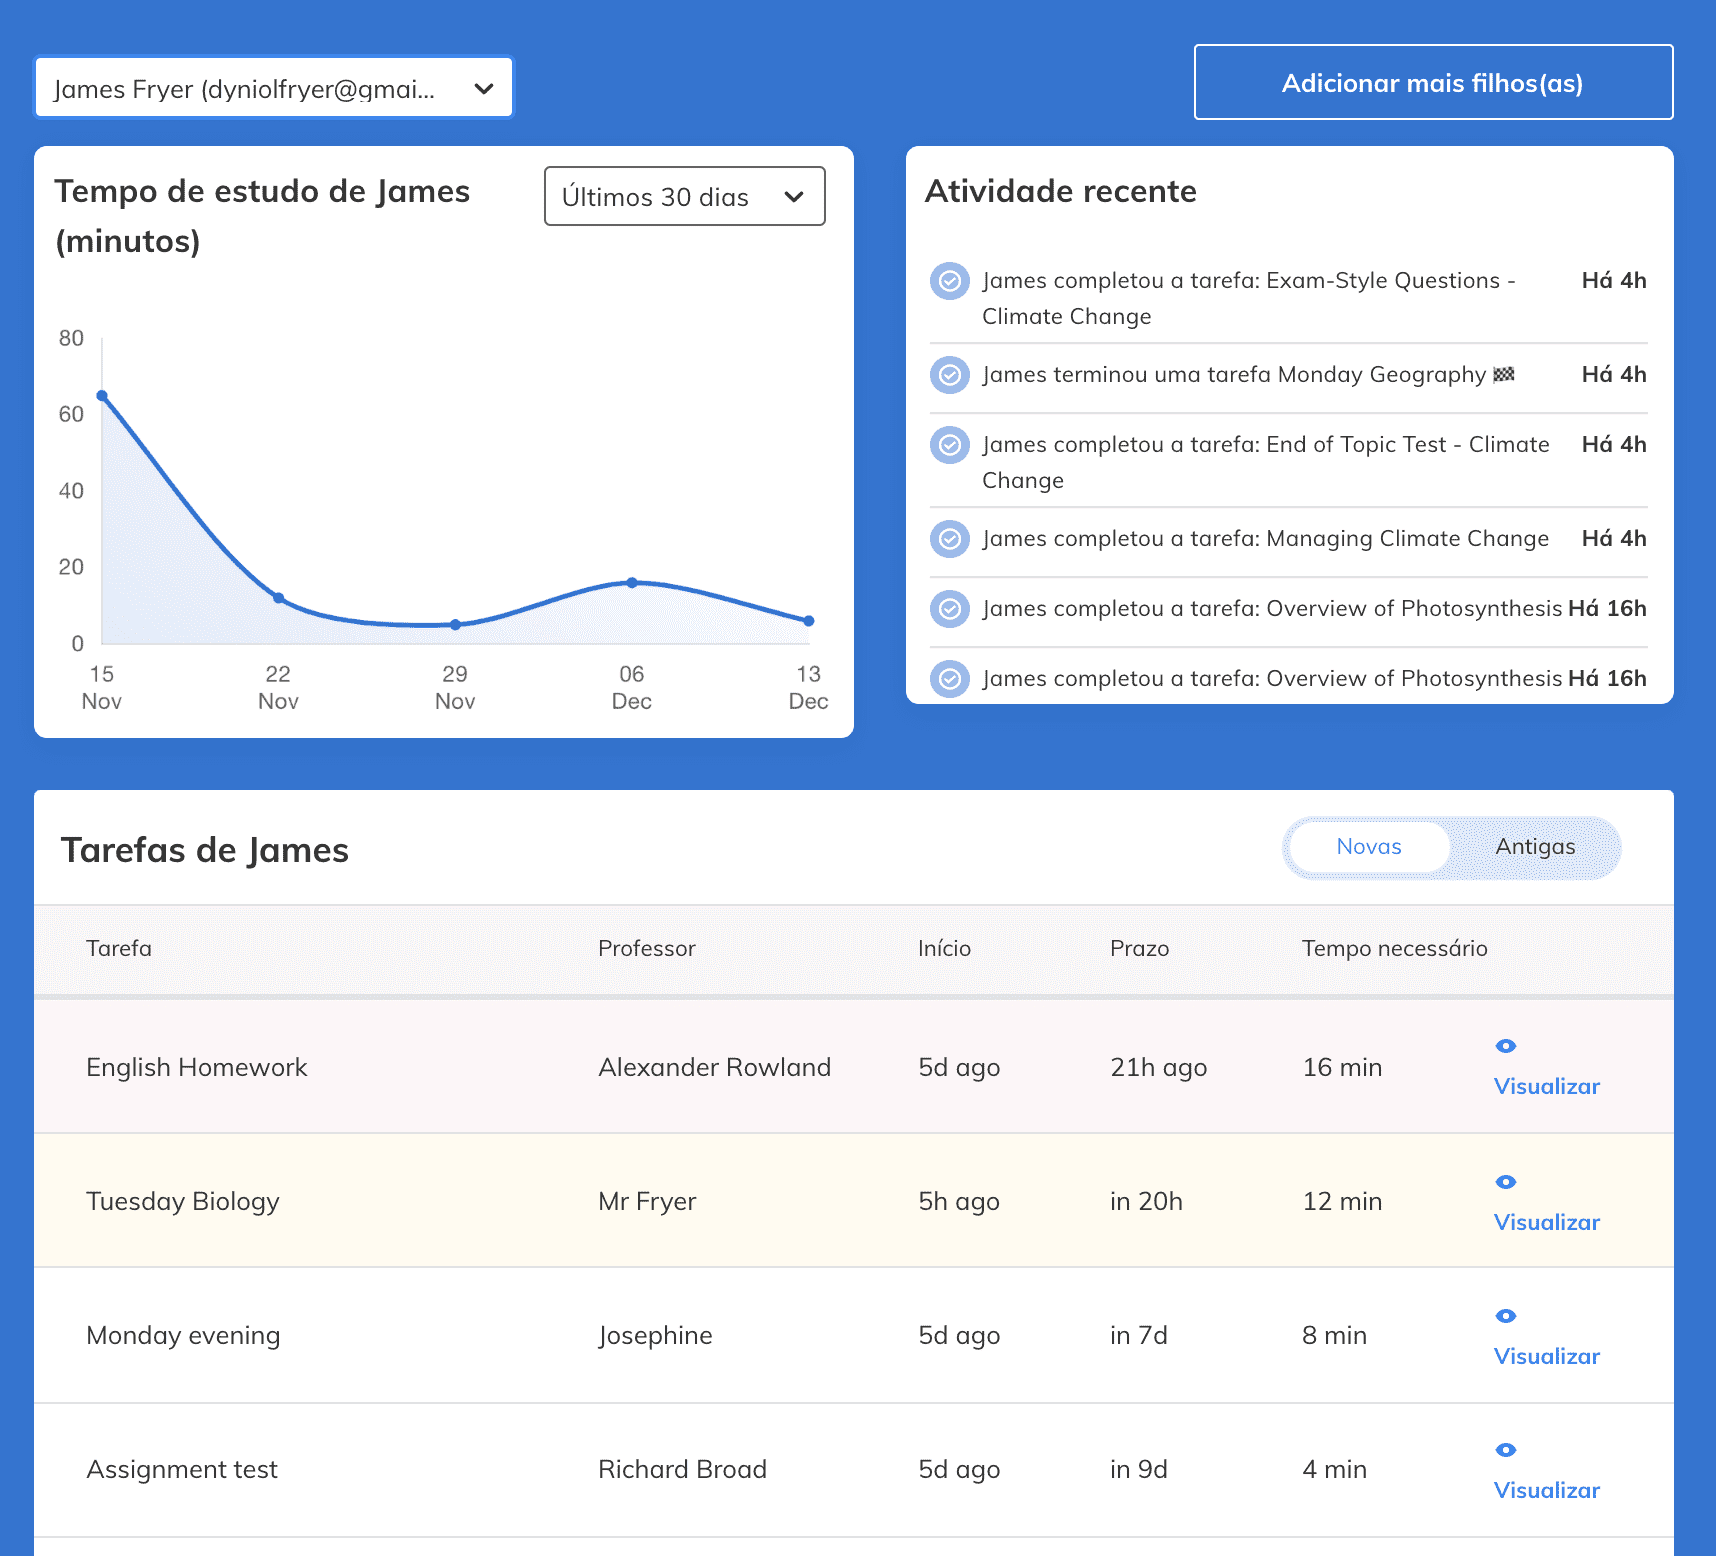This screenshot has width=1716, height=1556.
Task: Click checkmark icon beside Monday Geography activity
Action: 950,375
